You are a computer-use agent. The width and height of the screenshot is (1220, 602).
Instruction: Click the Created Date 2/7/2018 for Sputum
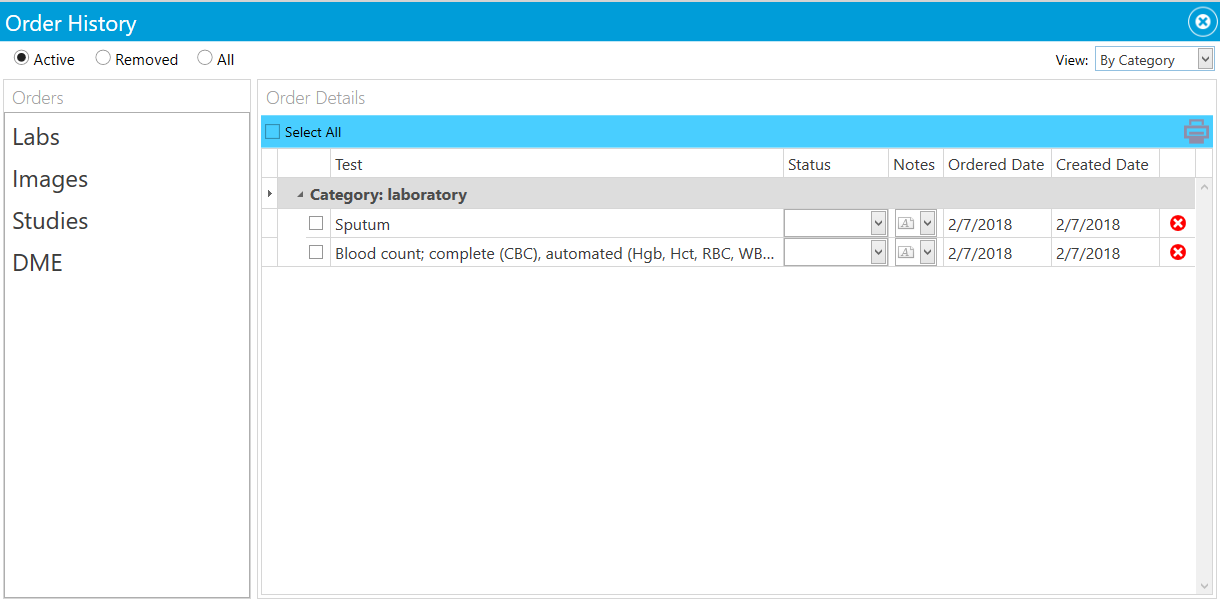(x=1088, y=224)
